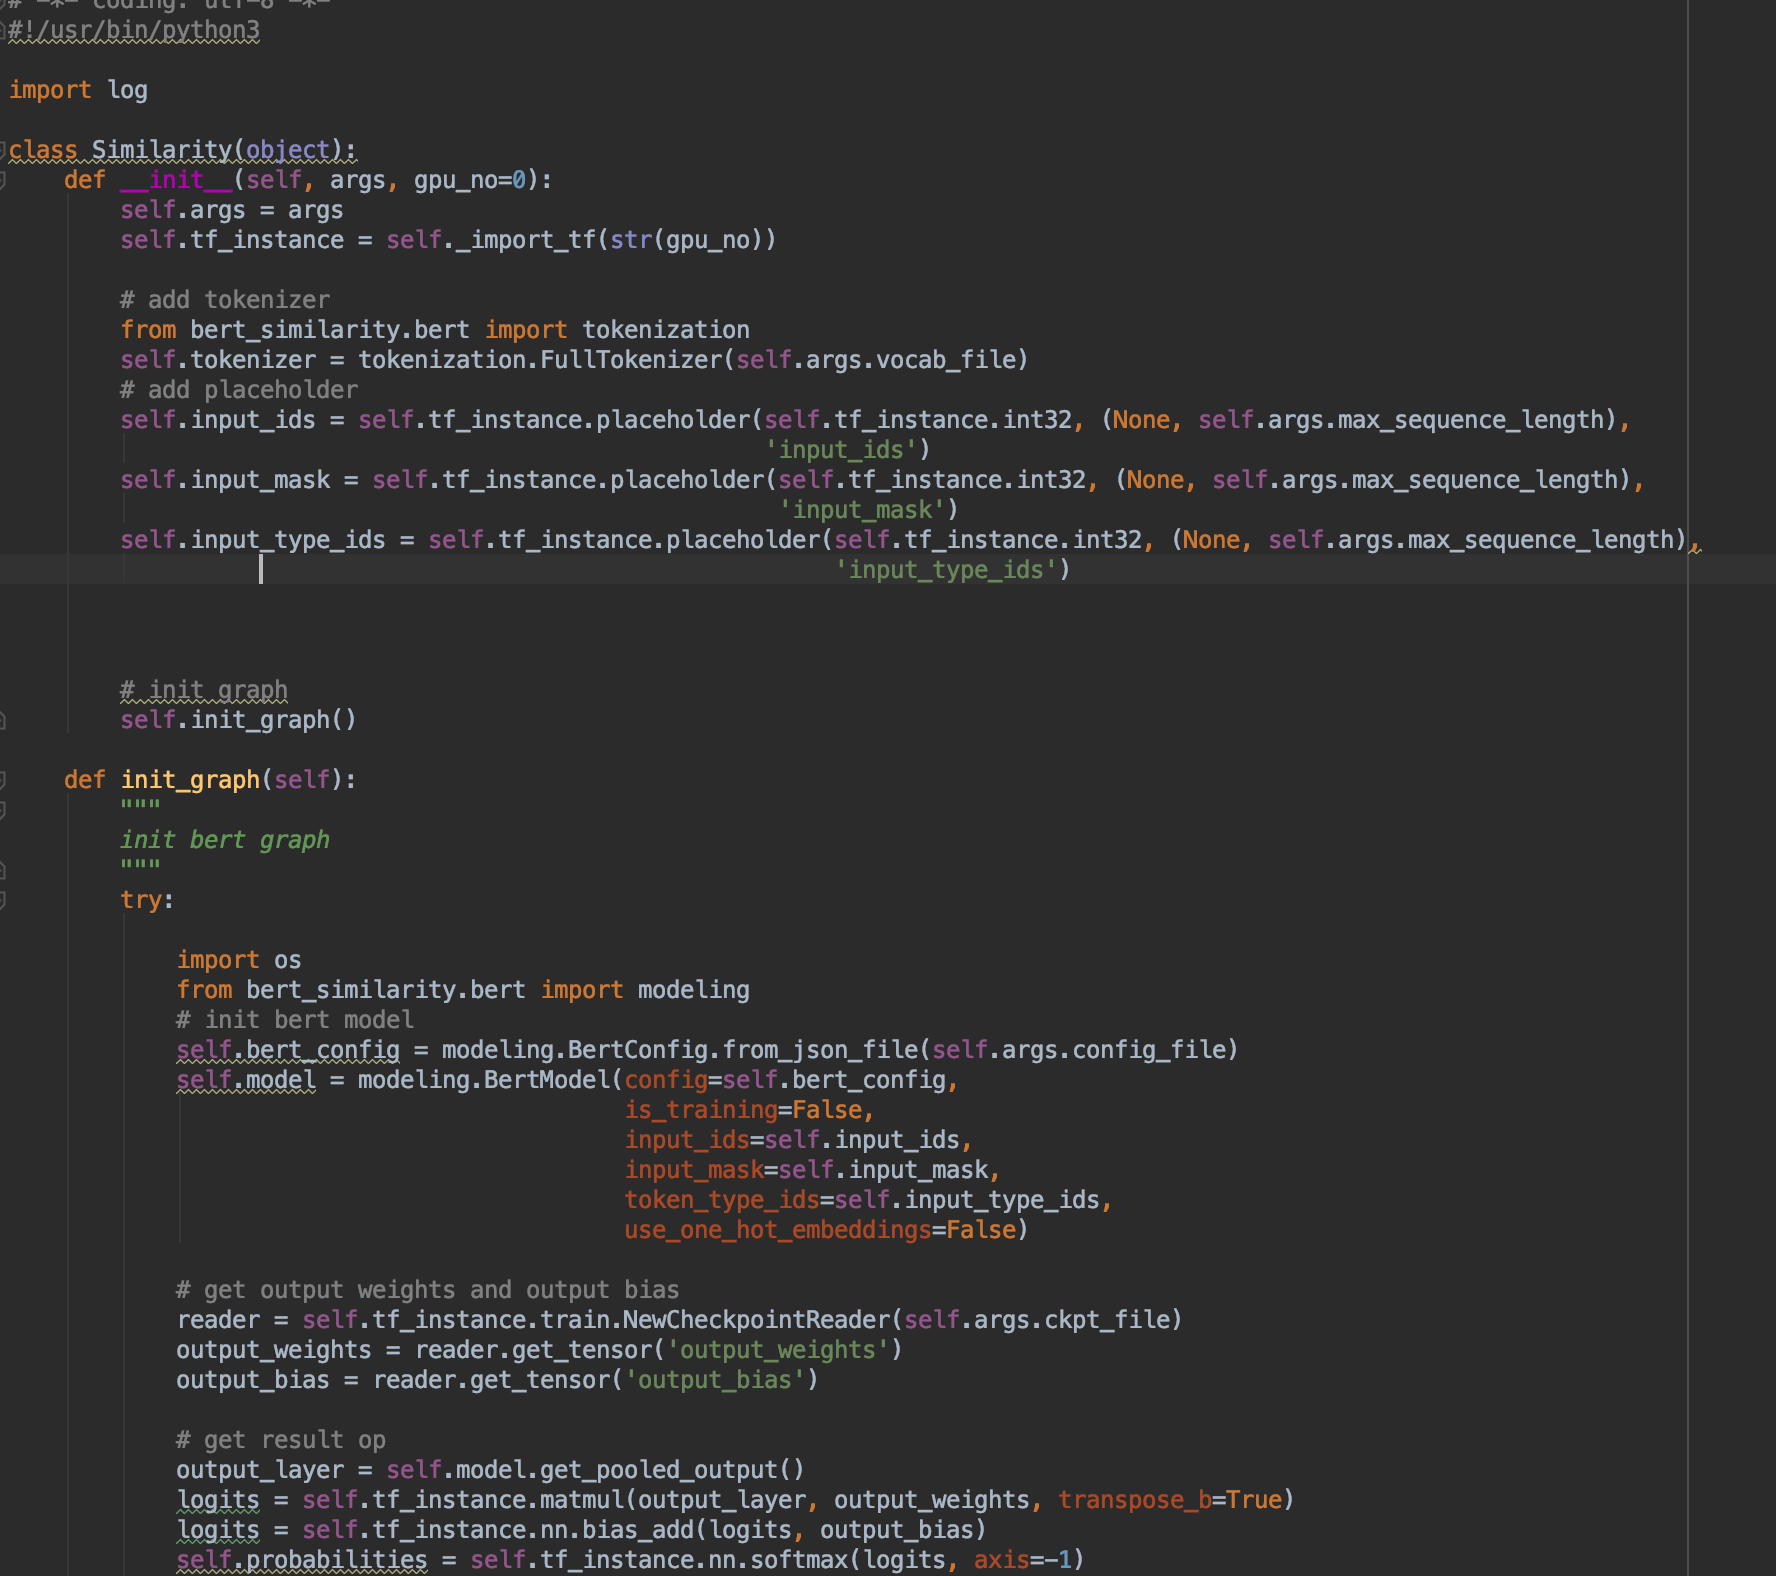Screen dimensions: 1776x1576
Task: Click the 'input_mask' string literal
Action: tap(862, 510)
